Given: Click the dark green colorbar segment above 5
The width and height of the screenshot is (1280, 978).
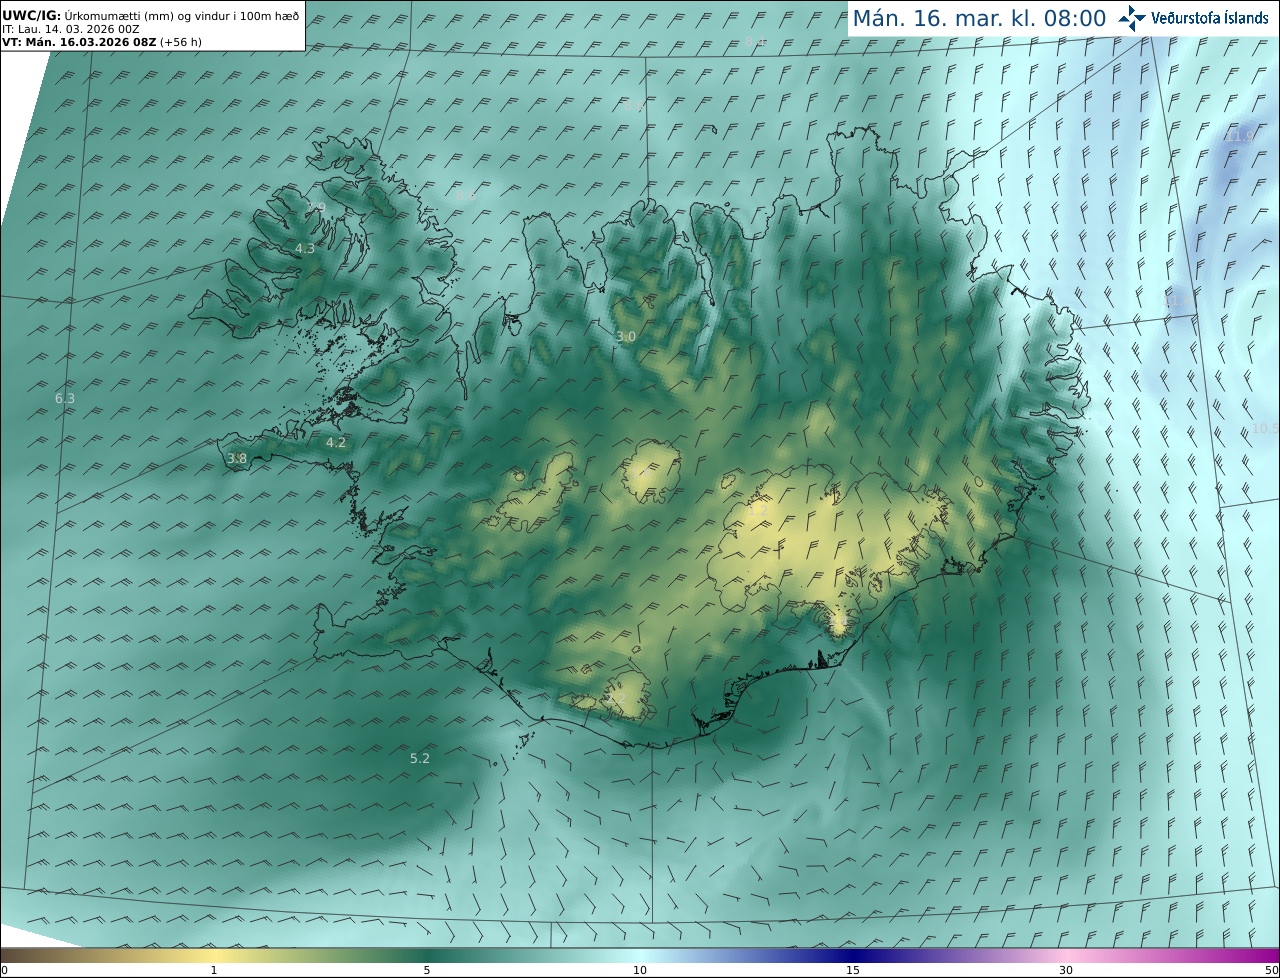Looking at the screenshot, I should pyautogui.click(x=427, y=955).
